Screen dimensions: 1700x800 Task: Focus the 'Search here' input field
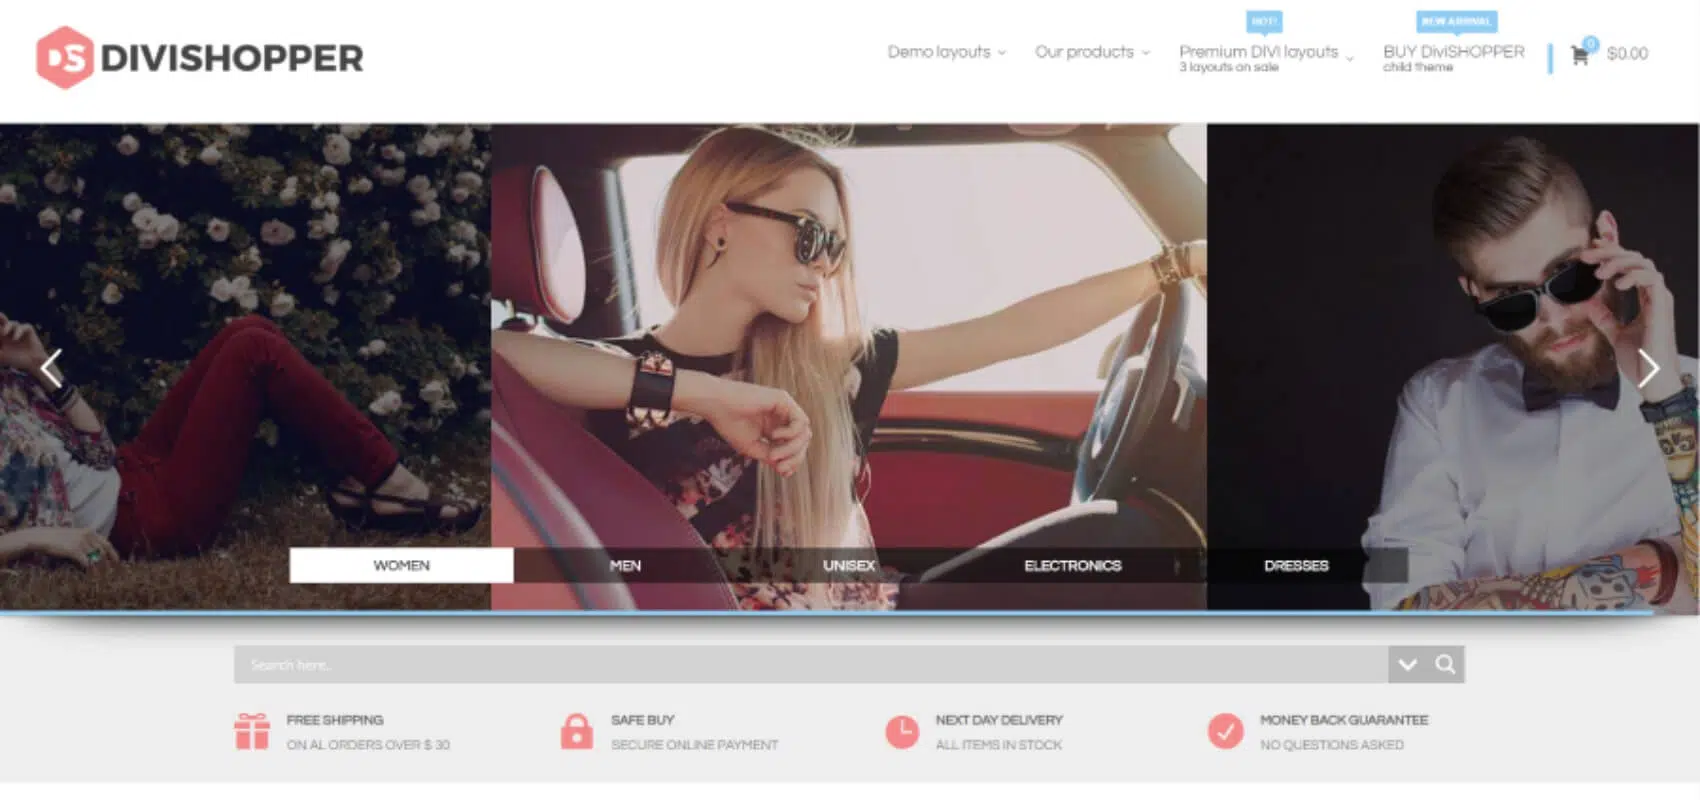pyautogui.click(x=811, y=664)
